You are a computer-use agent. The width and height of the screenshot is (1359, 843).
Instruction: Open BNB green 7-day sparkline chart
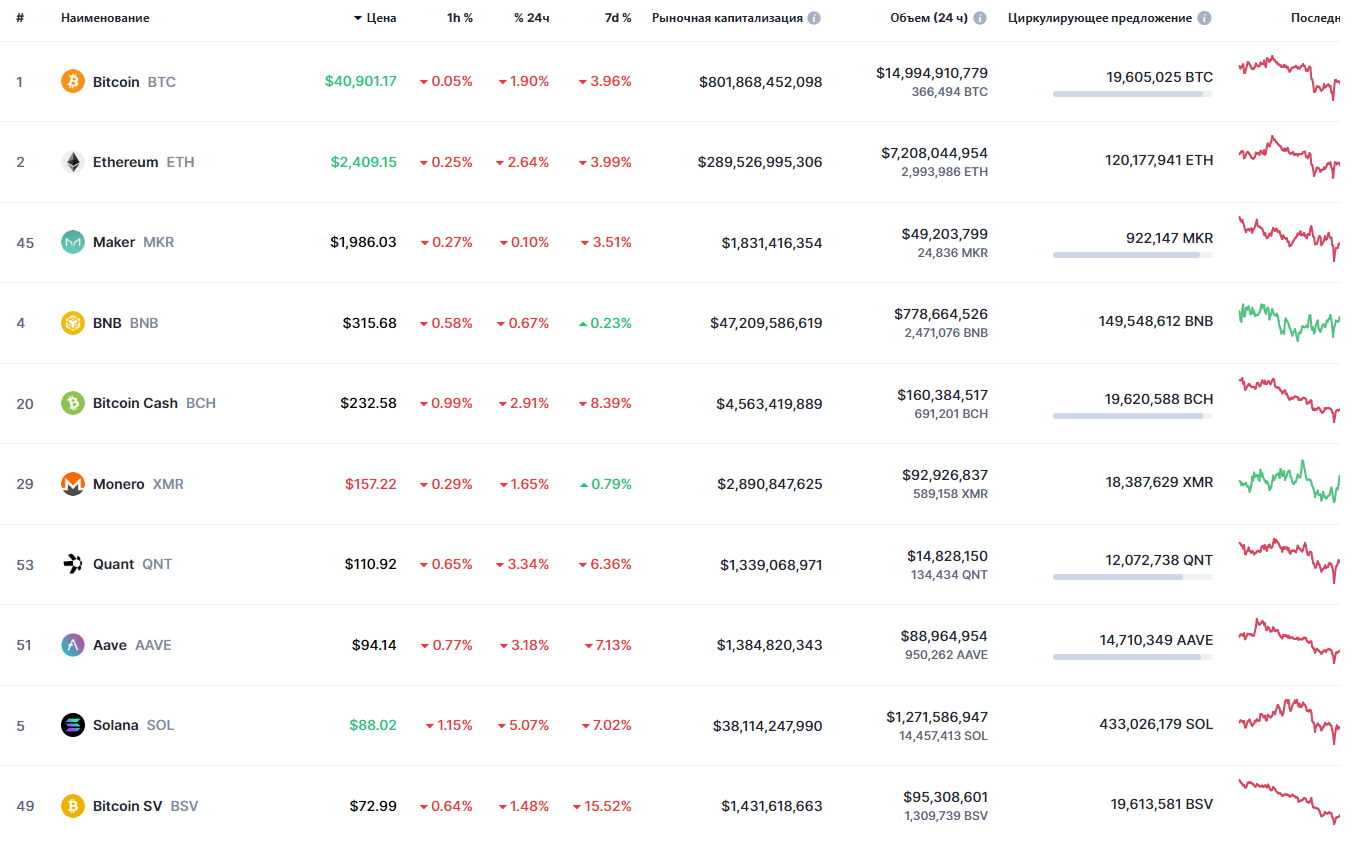[1289, 321]
